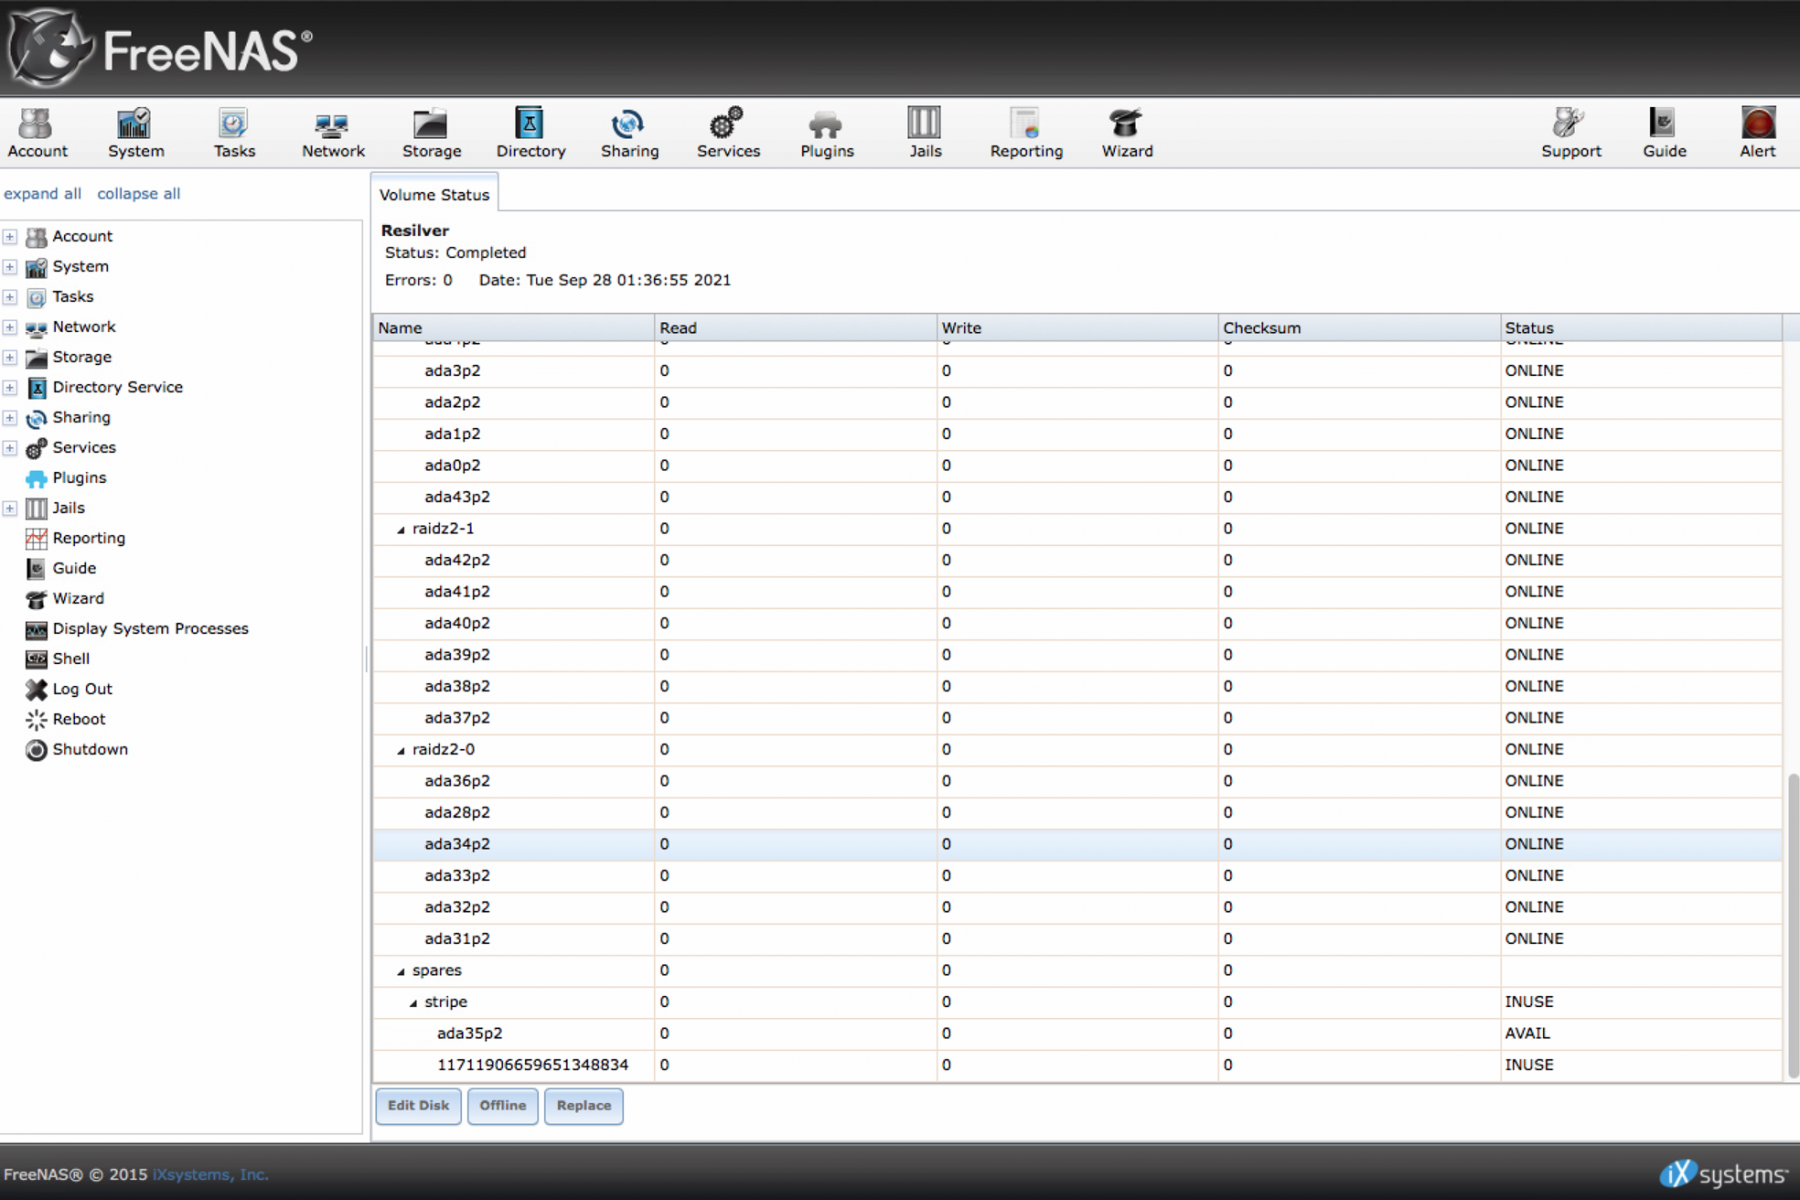Select the ada36p2 disk row
This screenshot has width=1800, height=1200.
(1077, 781)
